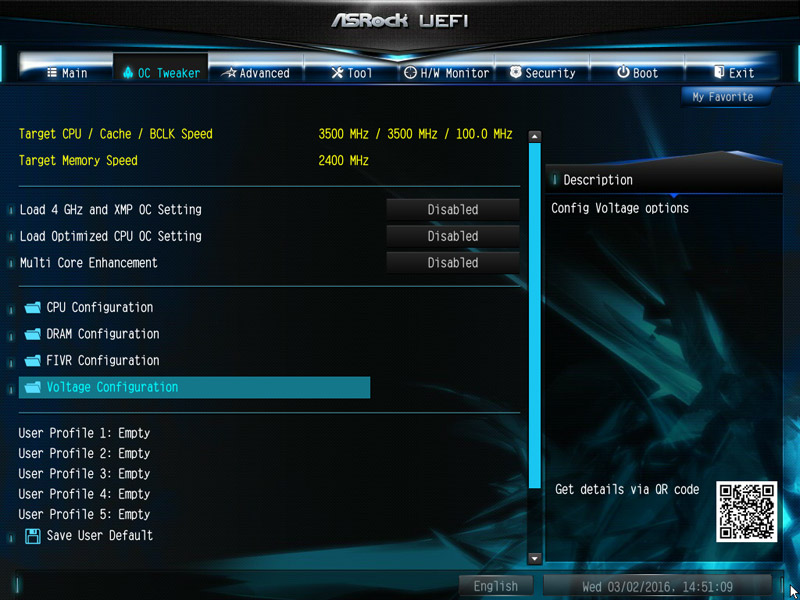
Task: Switch to the Advanced tab
Action: [256, 72]
